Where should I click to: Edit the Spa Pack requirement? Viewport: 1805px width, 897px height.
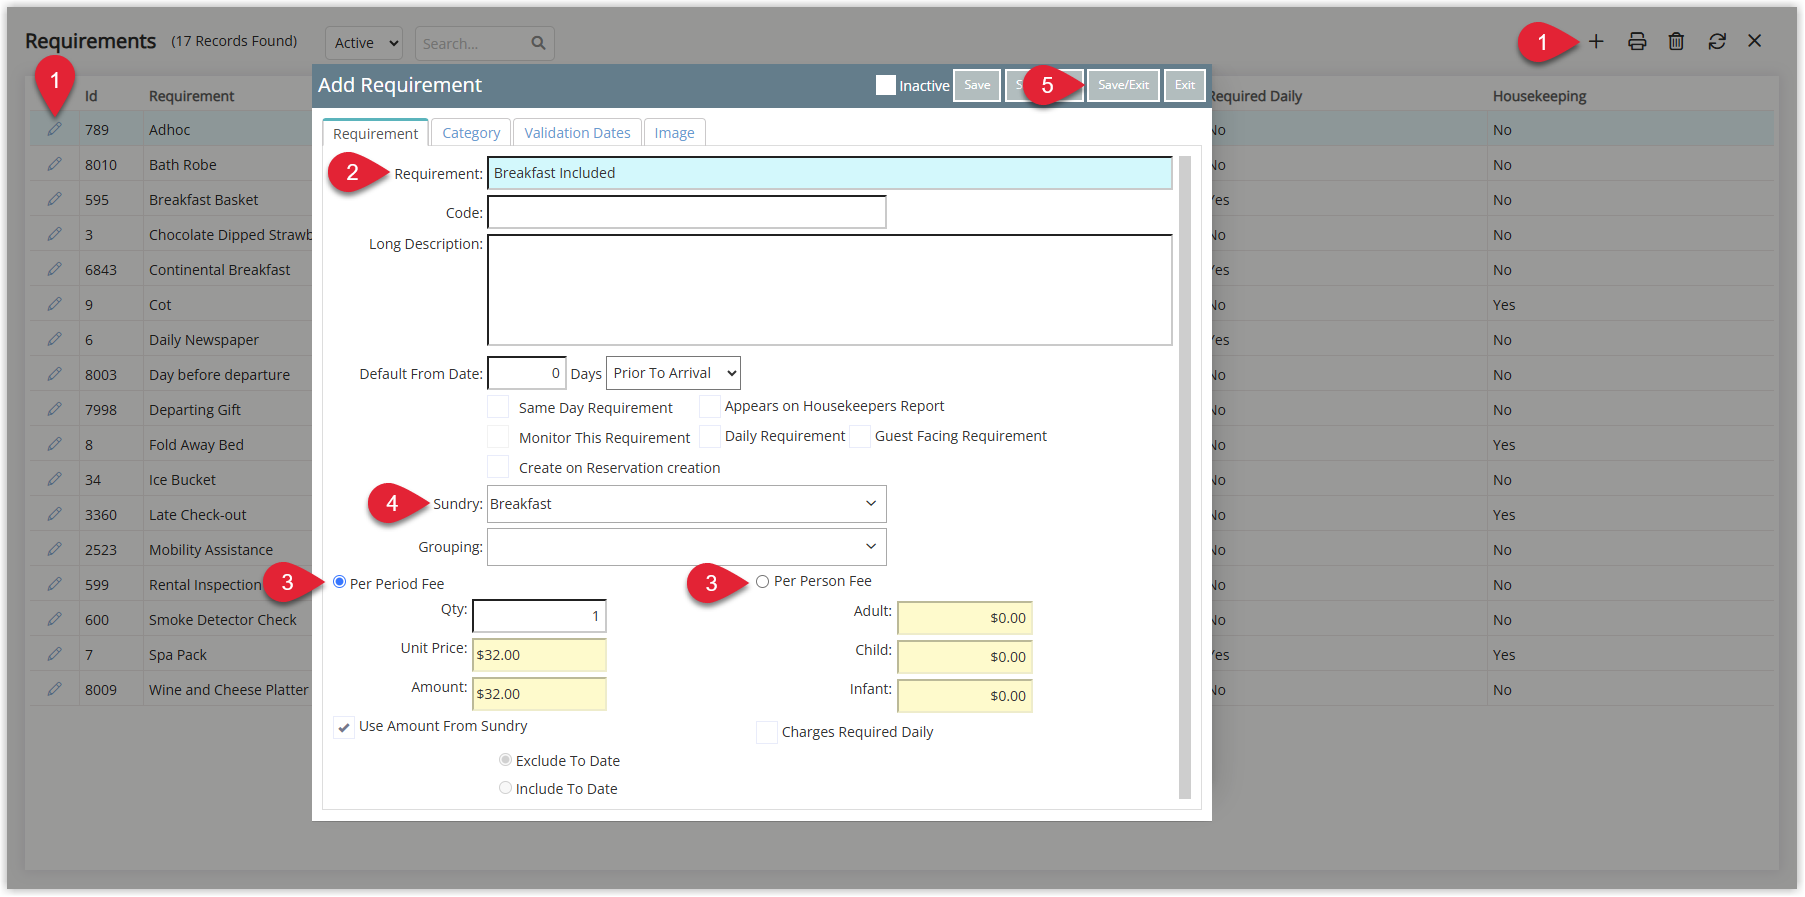[54, 654]
